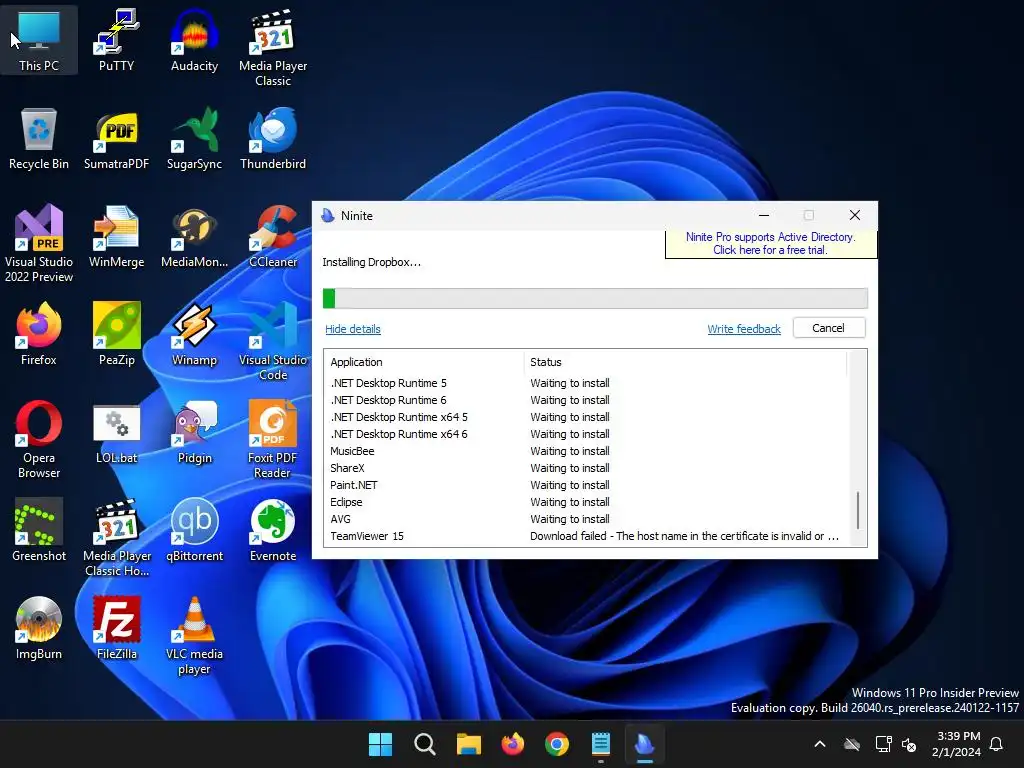Click the Ninite Pro free trial banner
1024x768 pixels.
(x=771, y=244)
